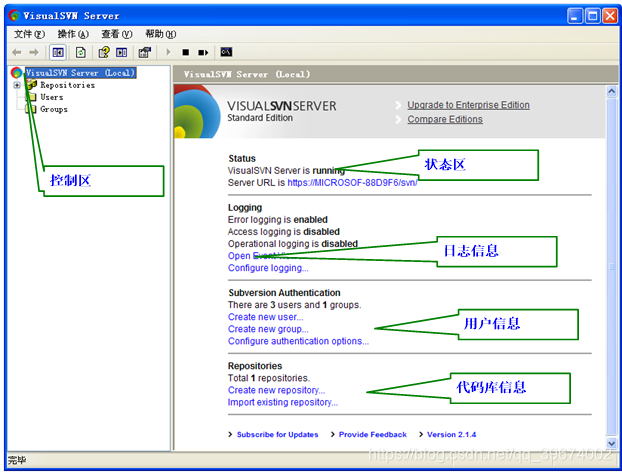This screenshot has width=622, height=473.
Task: Click the Help question-mark toolbar icon
Action: coord(104,52)
